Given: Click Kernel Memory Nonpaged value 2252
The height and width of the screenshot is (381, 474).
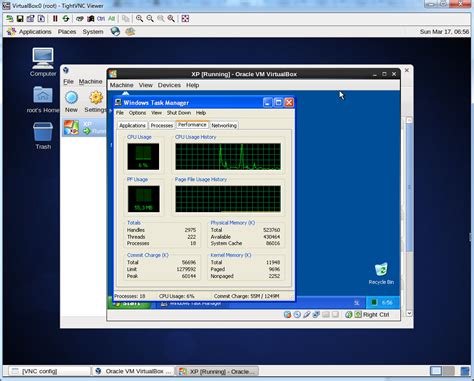Looking at the screenshot, I should pos(274,276).
